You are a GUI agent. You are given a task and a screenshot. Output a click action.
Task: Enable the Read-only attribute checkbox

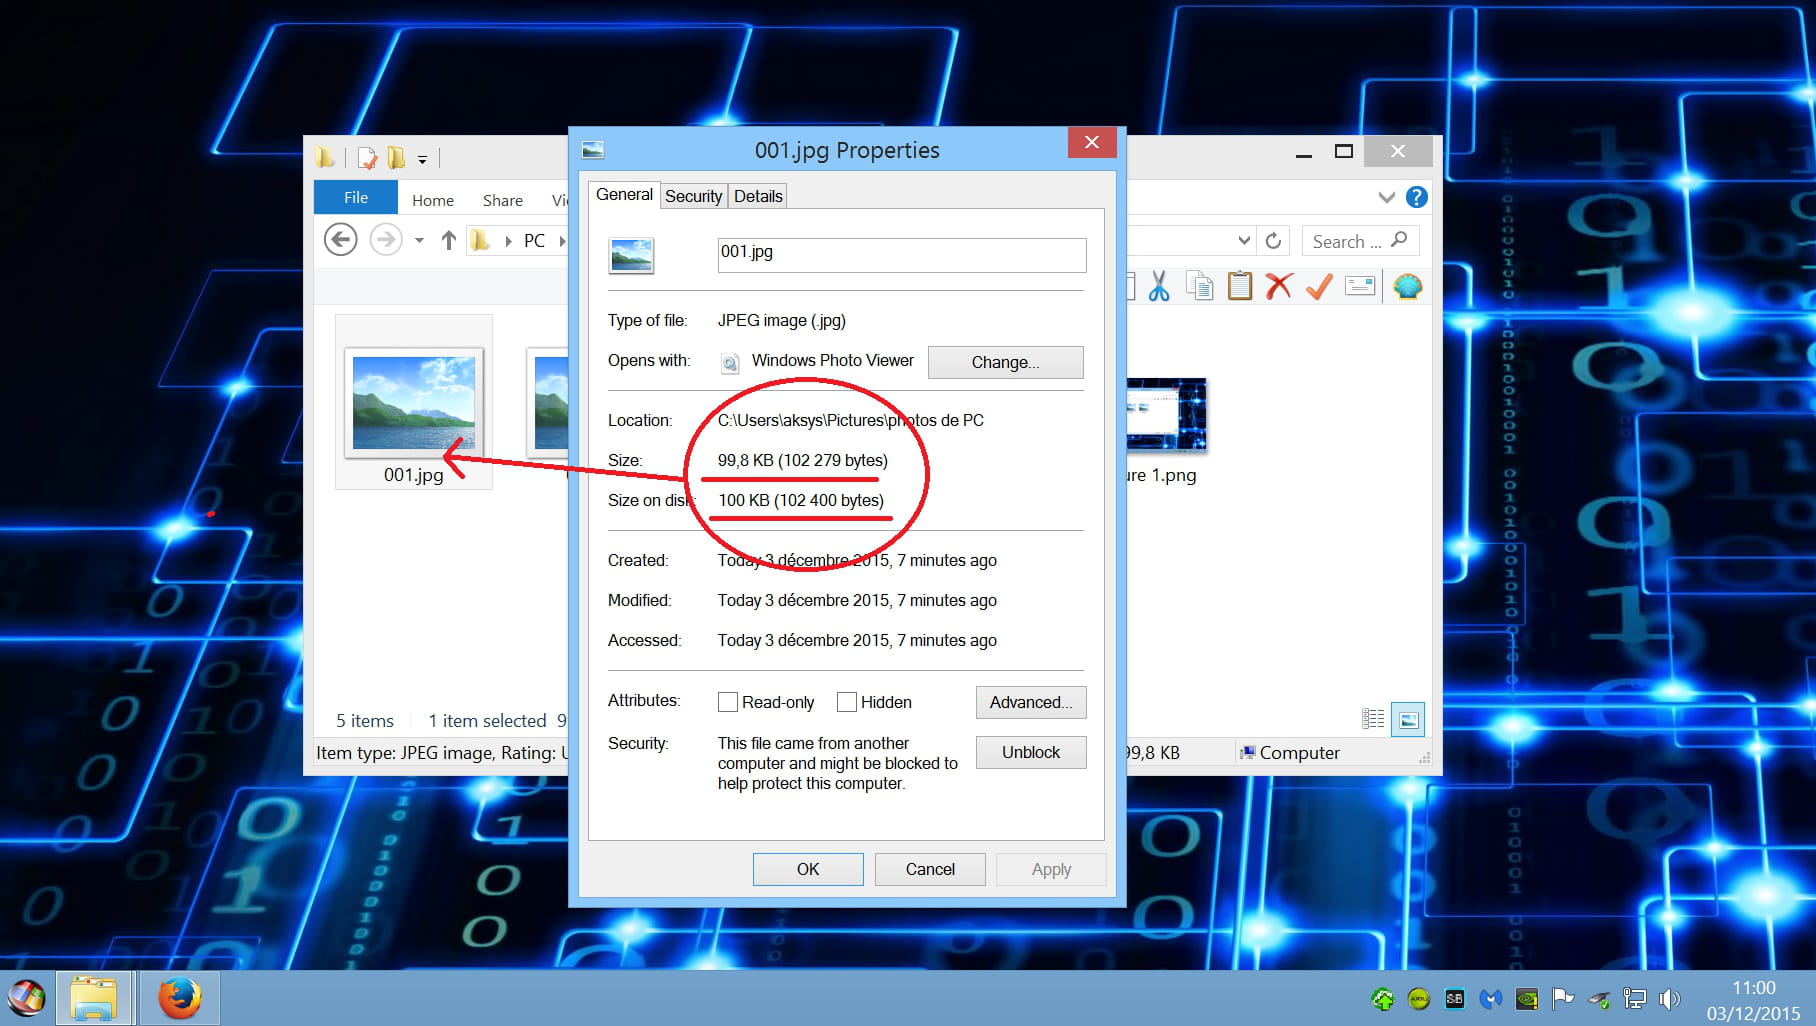click(x=728, y=702)
